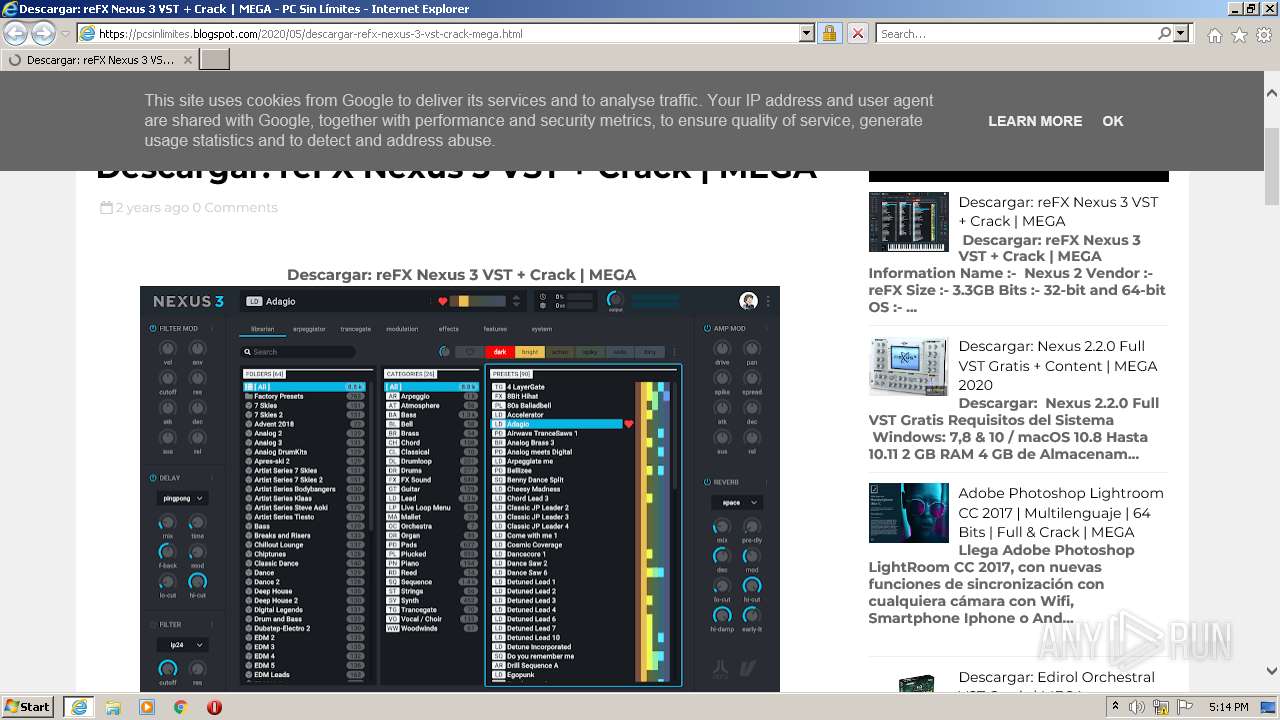The image size is (1280, 720).
Task: Open a new tab button
Action: pos(215,60)
